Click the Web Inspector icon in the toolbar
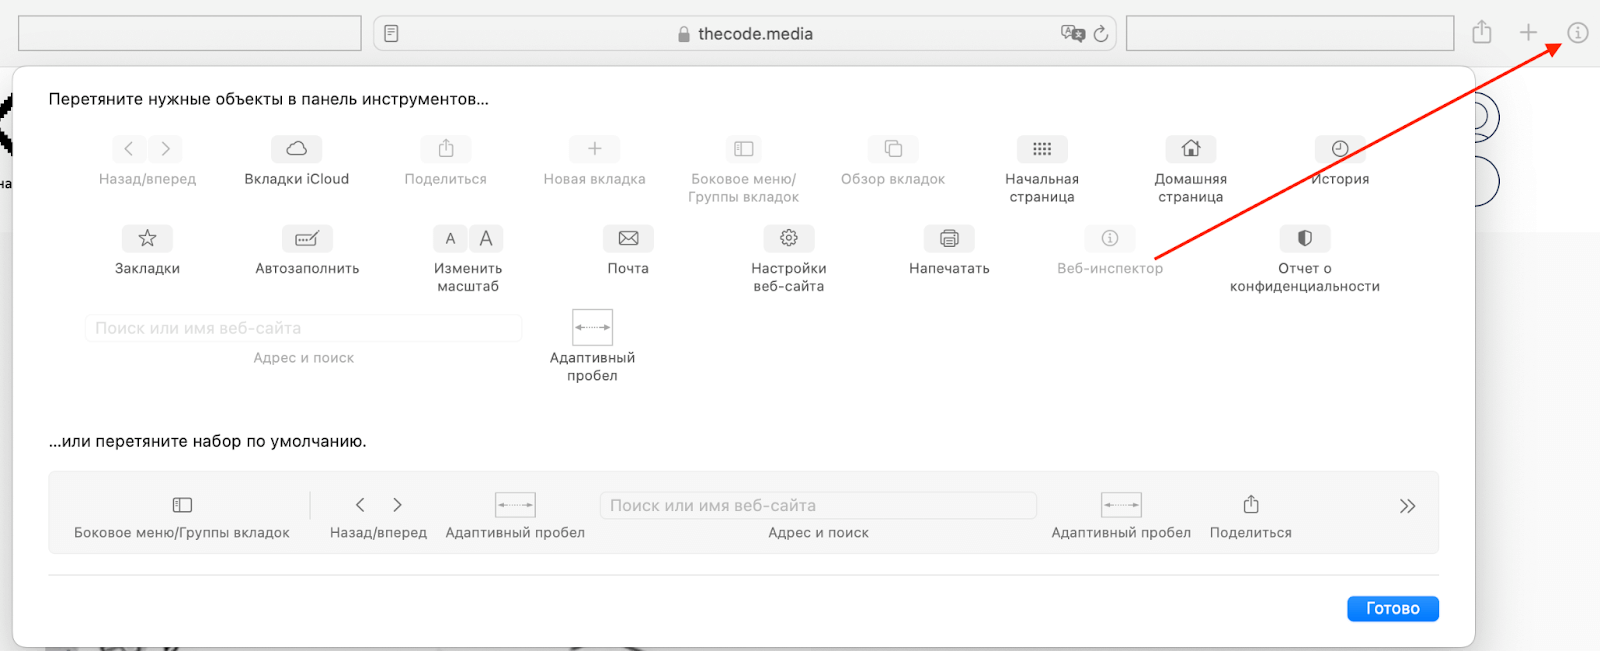 [1577, 33]
